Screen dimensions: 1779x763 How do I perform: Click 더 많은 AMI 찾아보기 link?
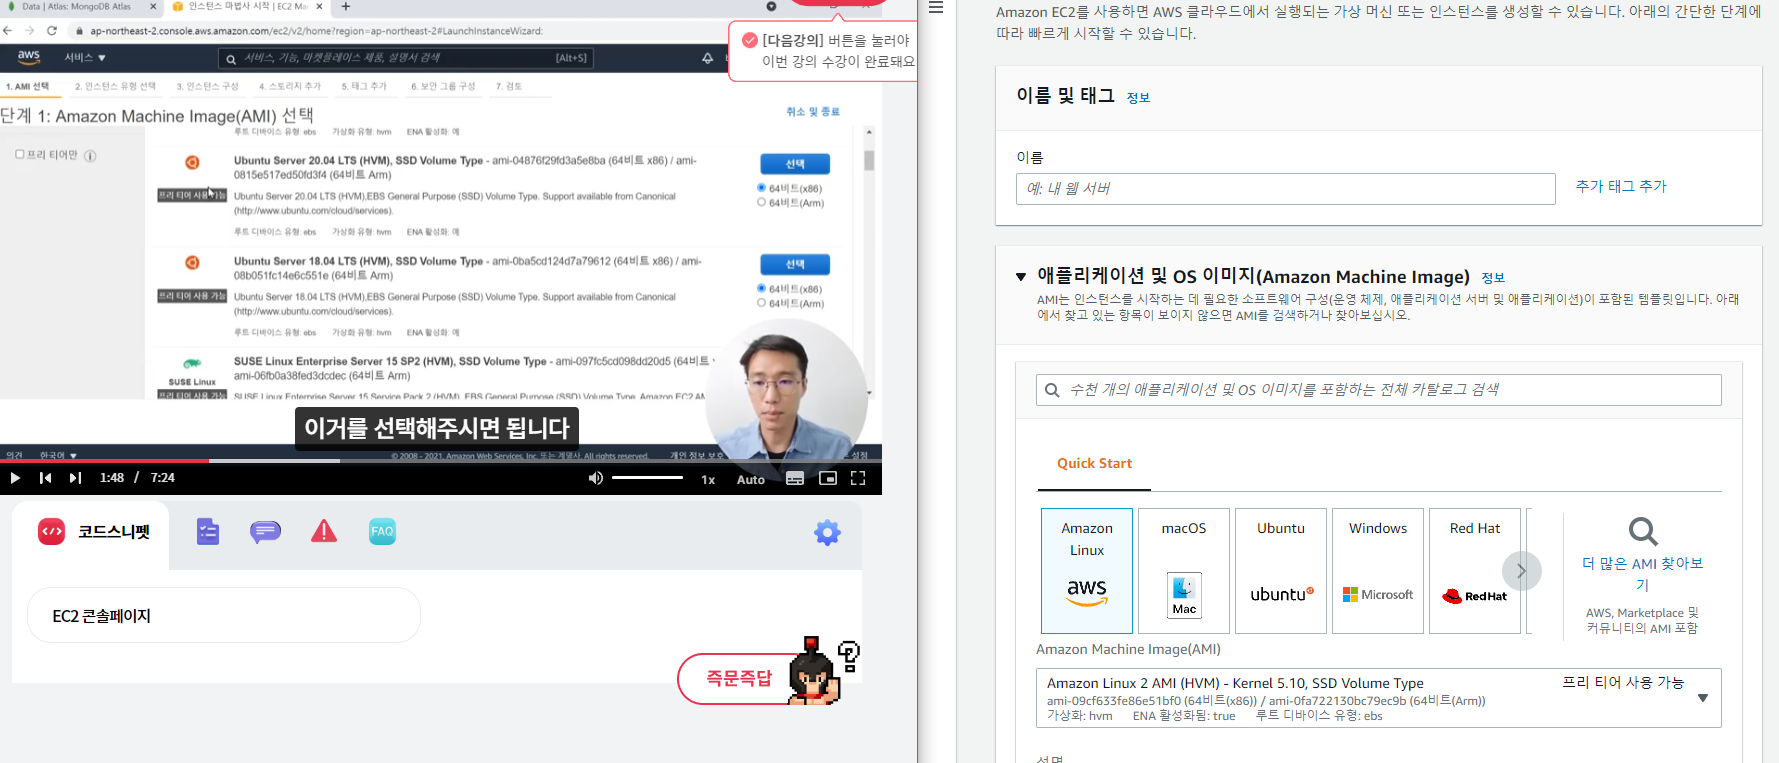[x=1642, y=574]
